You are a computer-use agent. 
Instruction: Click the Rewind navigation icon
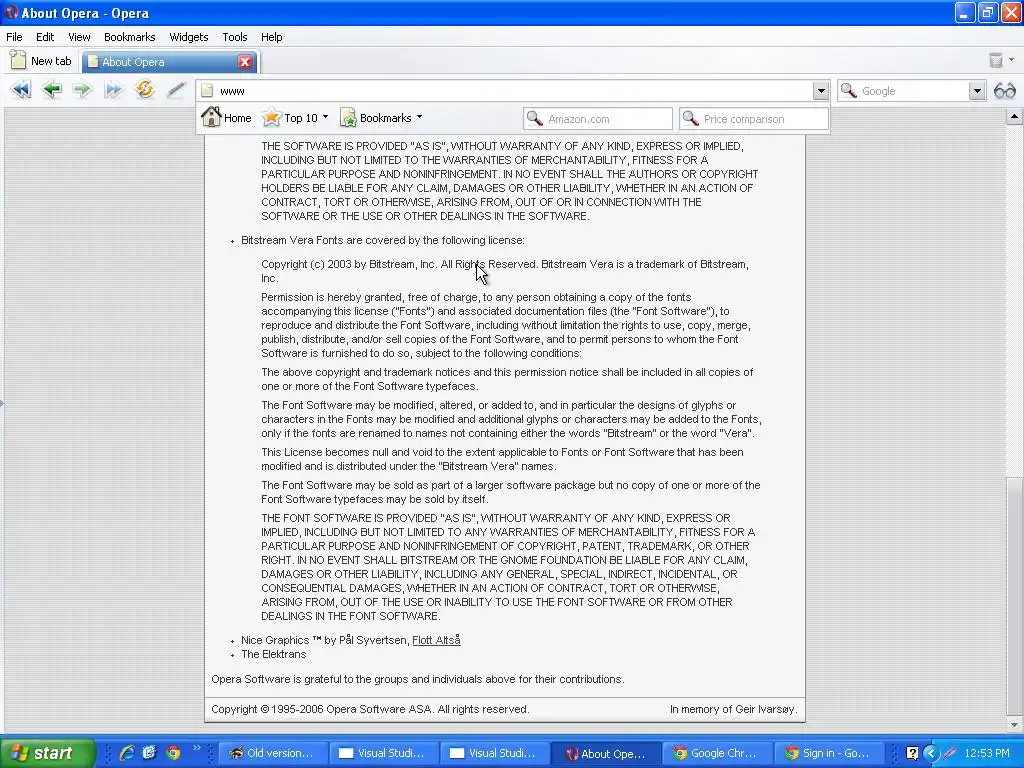click(21, 89)
